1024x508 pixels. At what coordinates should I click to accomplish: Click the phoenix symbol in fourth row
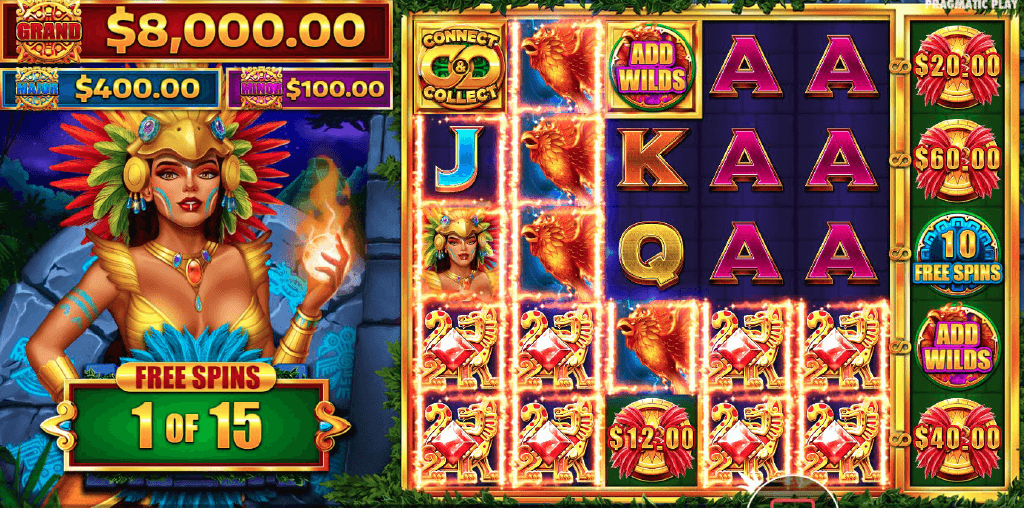(x=653, y=347)
